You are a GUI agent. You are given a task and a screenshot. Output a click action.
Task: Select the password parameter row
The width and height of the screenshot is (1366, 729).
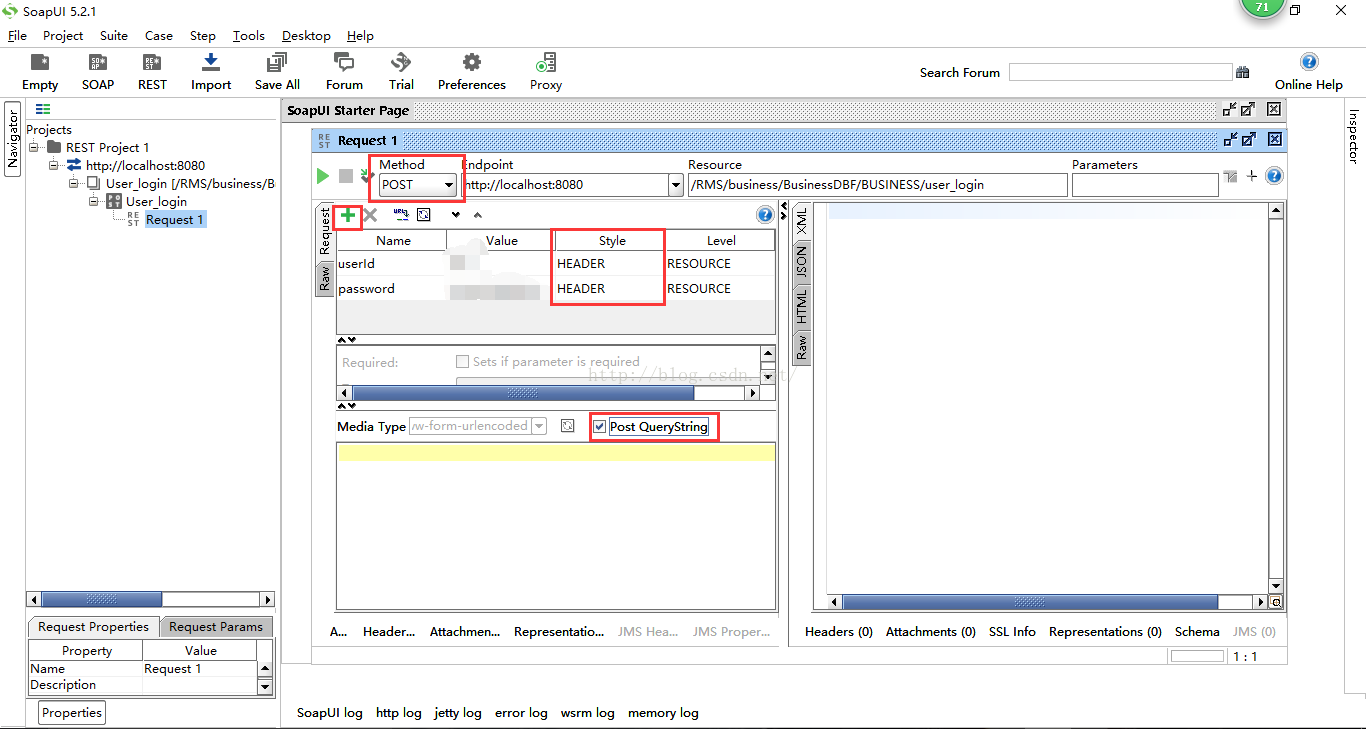point(555,289)
